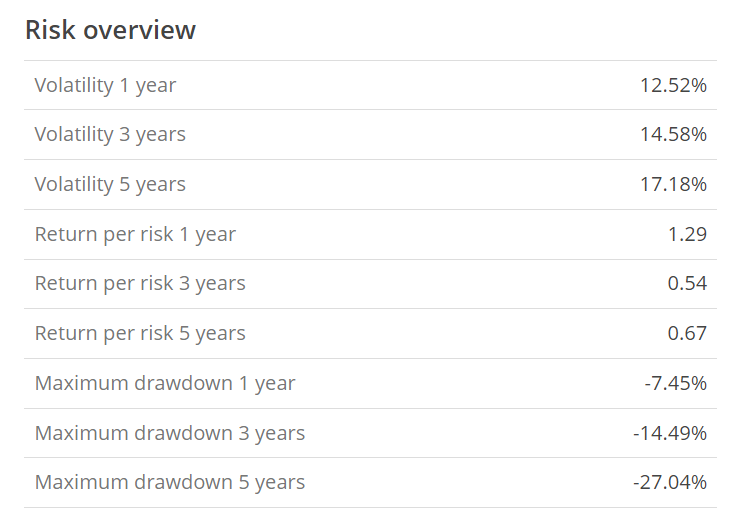The width and height of the screenshot is (731, 508).
Task: Click the -7.45% drawdown value
Action: [675, 383]
